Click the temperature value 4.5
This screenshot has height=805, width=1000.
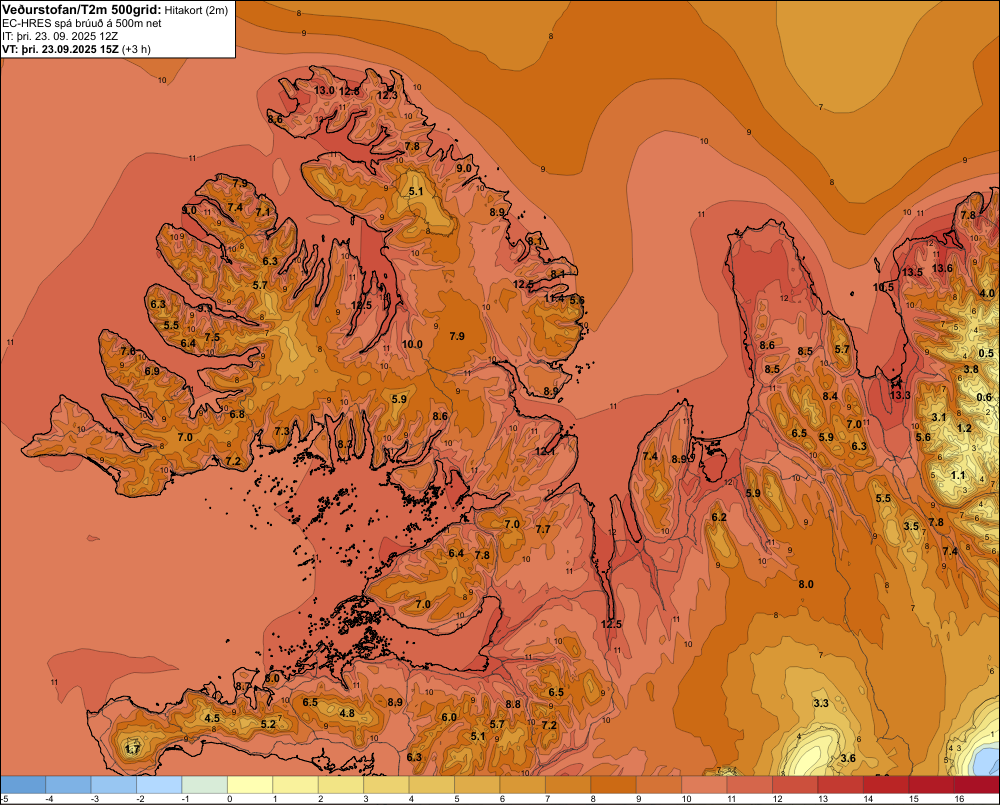(x=212, y=718)
